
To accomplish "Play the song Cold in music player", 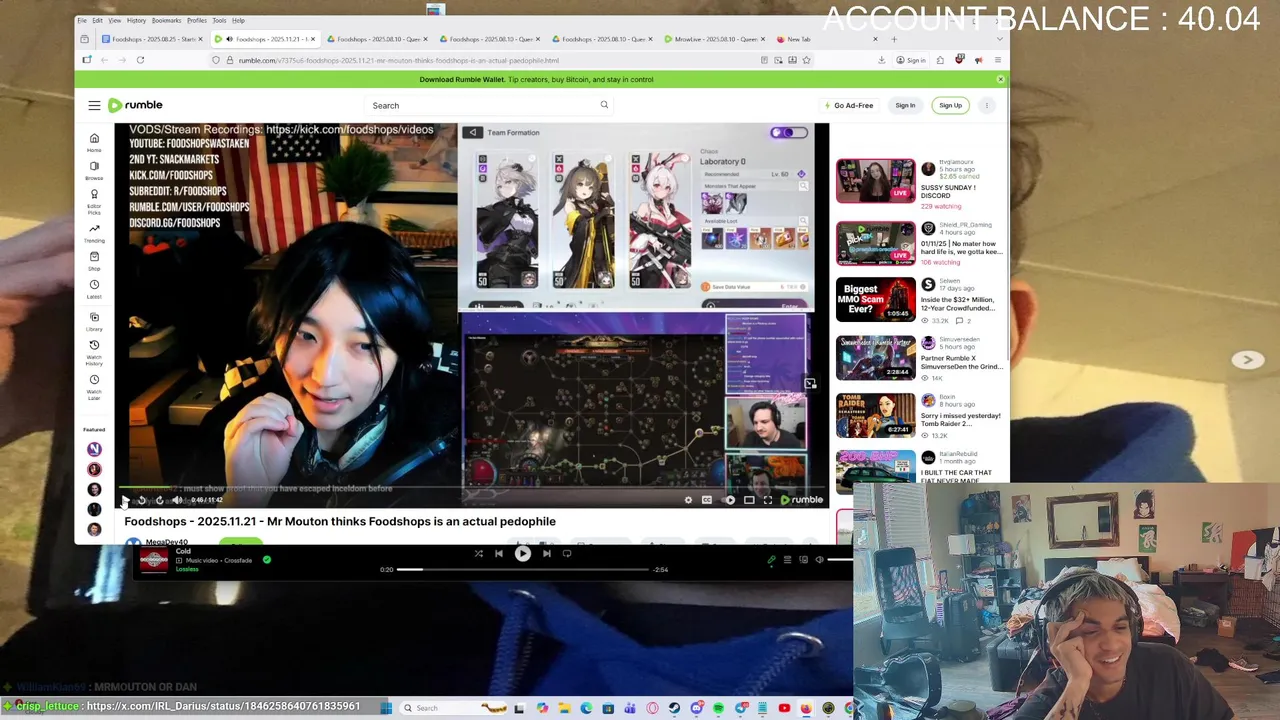I will [x=522, y=553].
